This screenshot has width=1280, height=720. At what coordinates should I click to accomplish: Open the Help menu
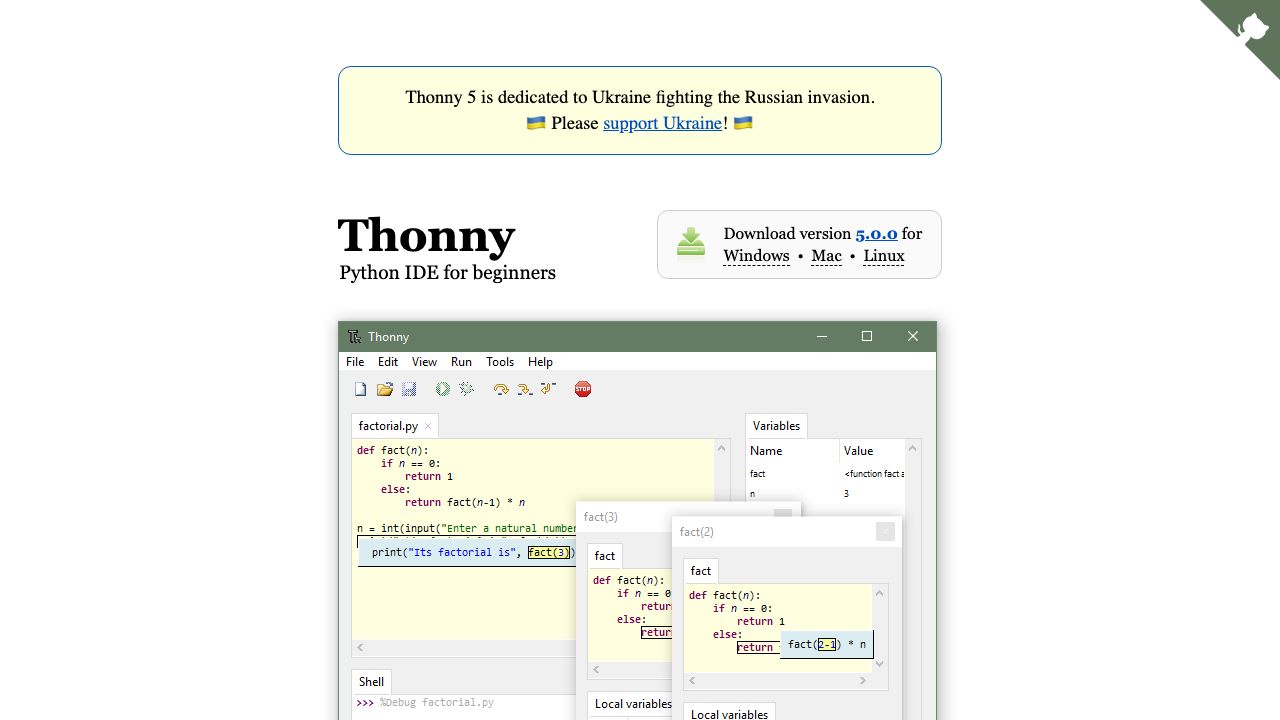coord(540,362)
